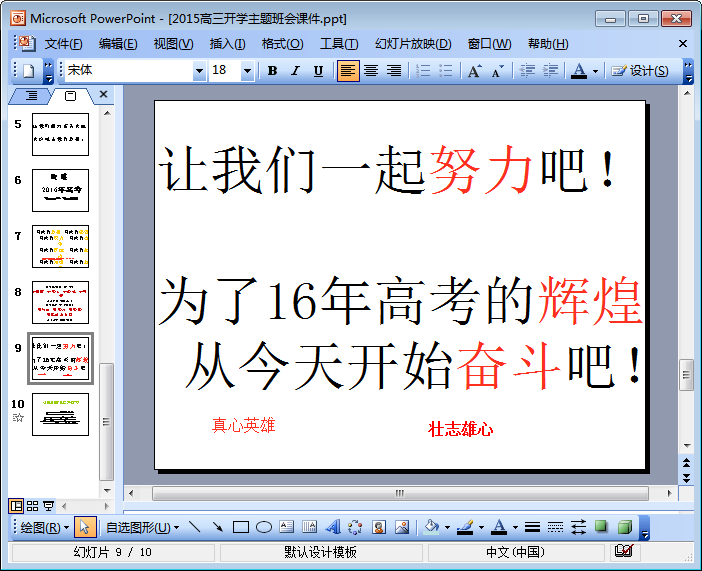Switch to the Slides thumbnail tab

(x=70, y=95)
